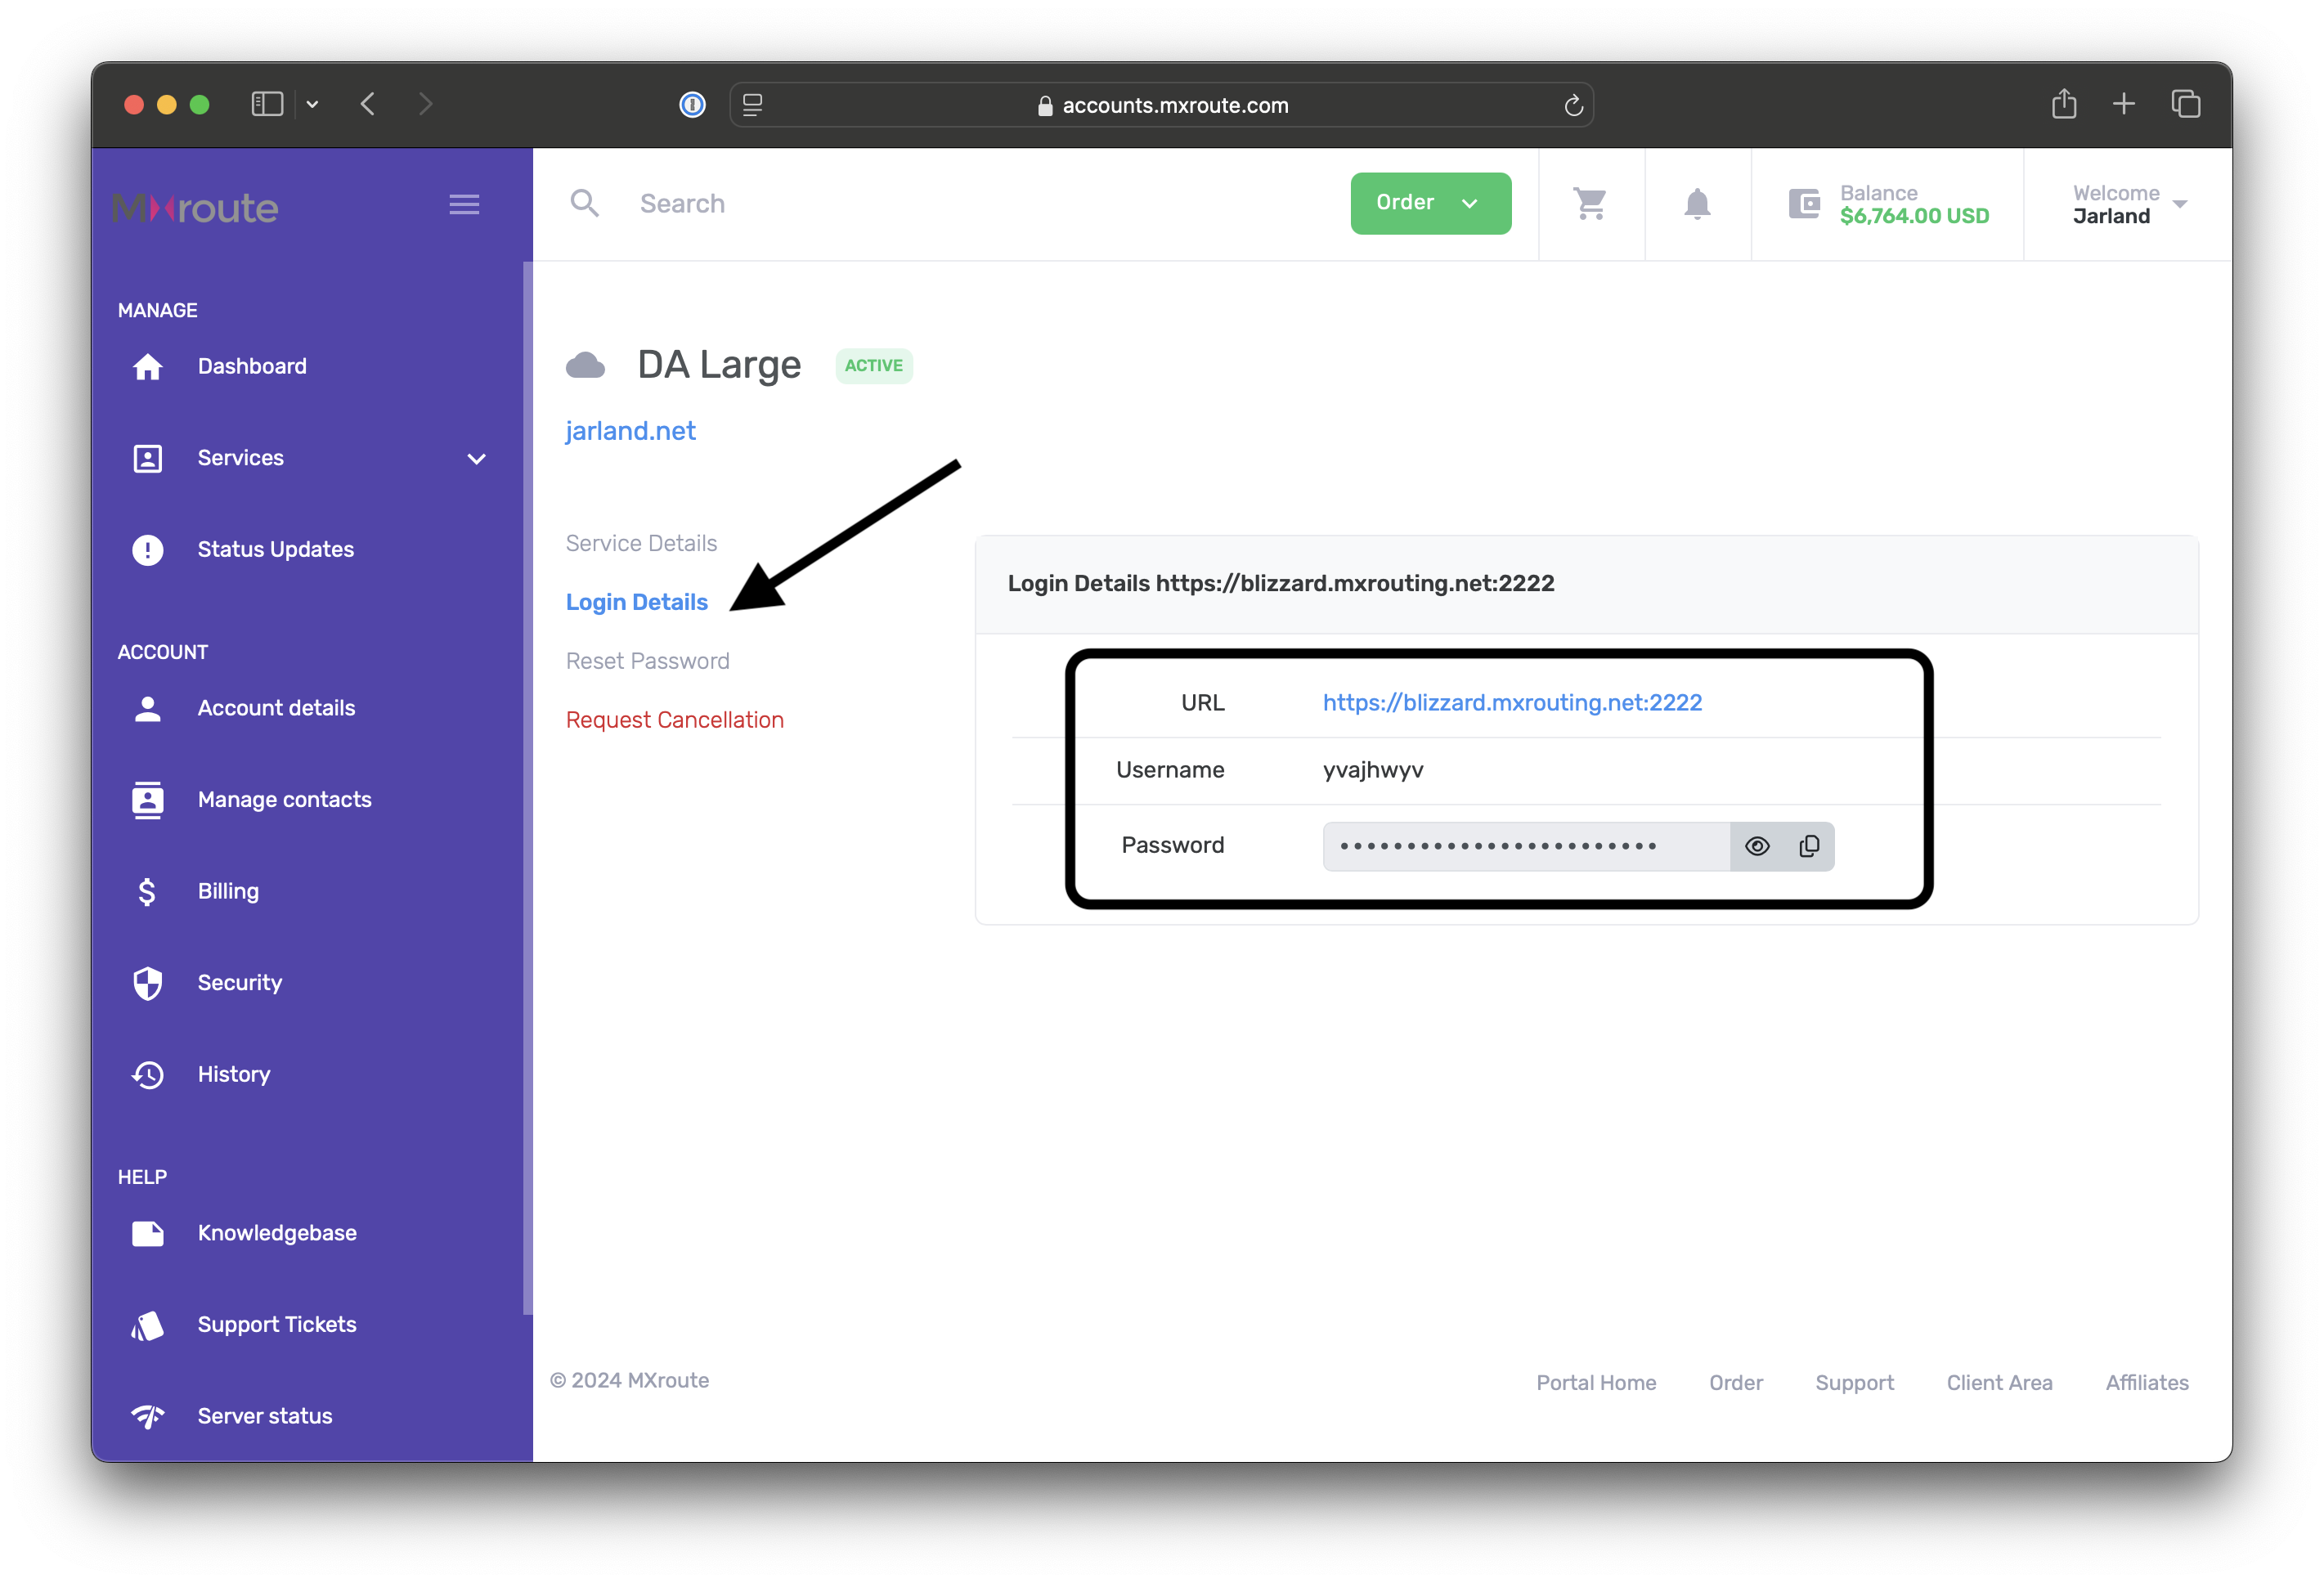
Task: Open the blizzard.mxrouting.net:2222 URL link
Action: point(1512,703)
